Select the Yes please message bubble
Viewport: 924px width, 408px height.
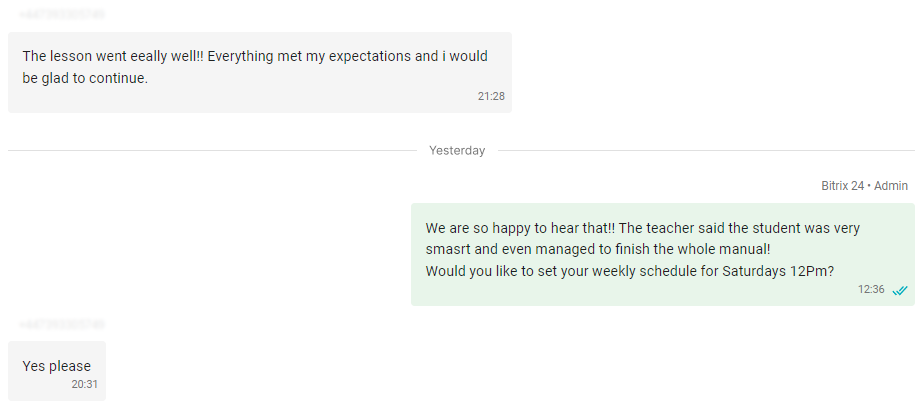point(57,371)
